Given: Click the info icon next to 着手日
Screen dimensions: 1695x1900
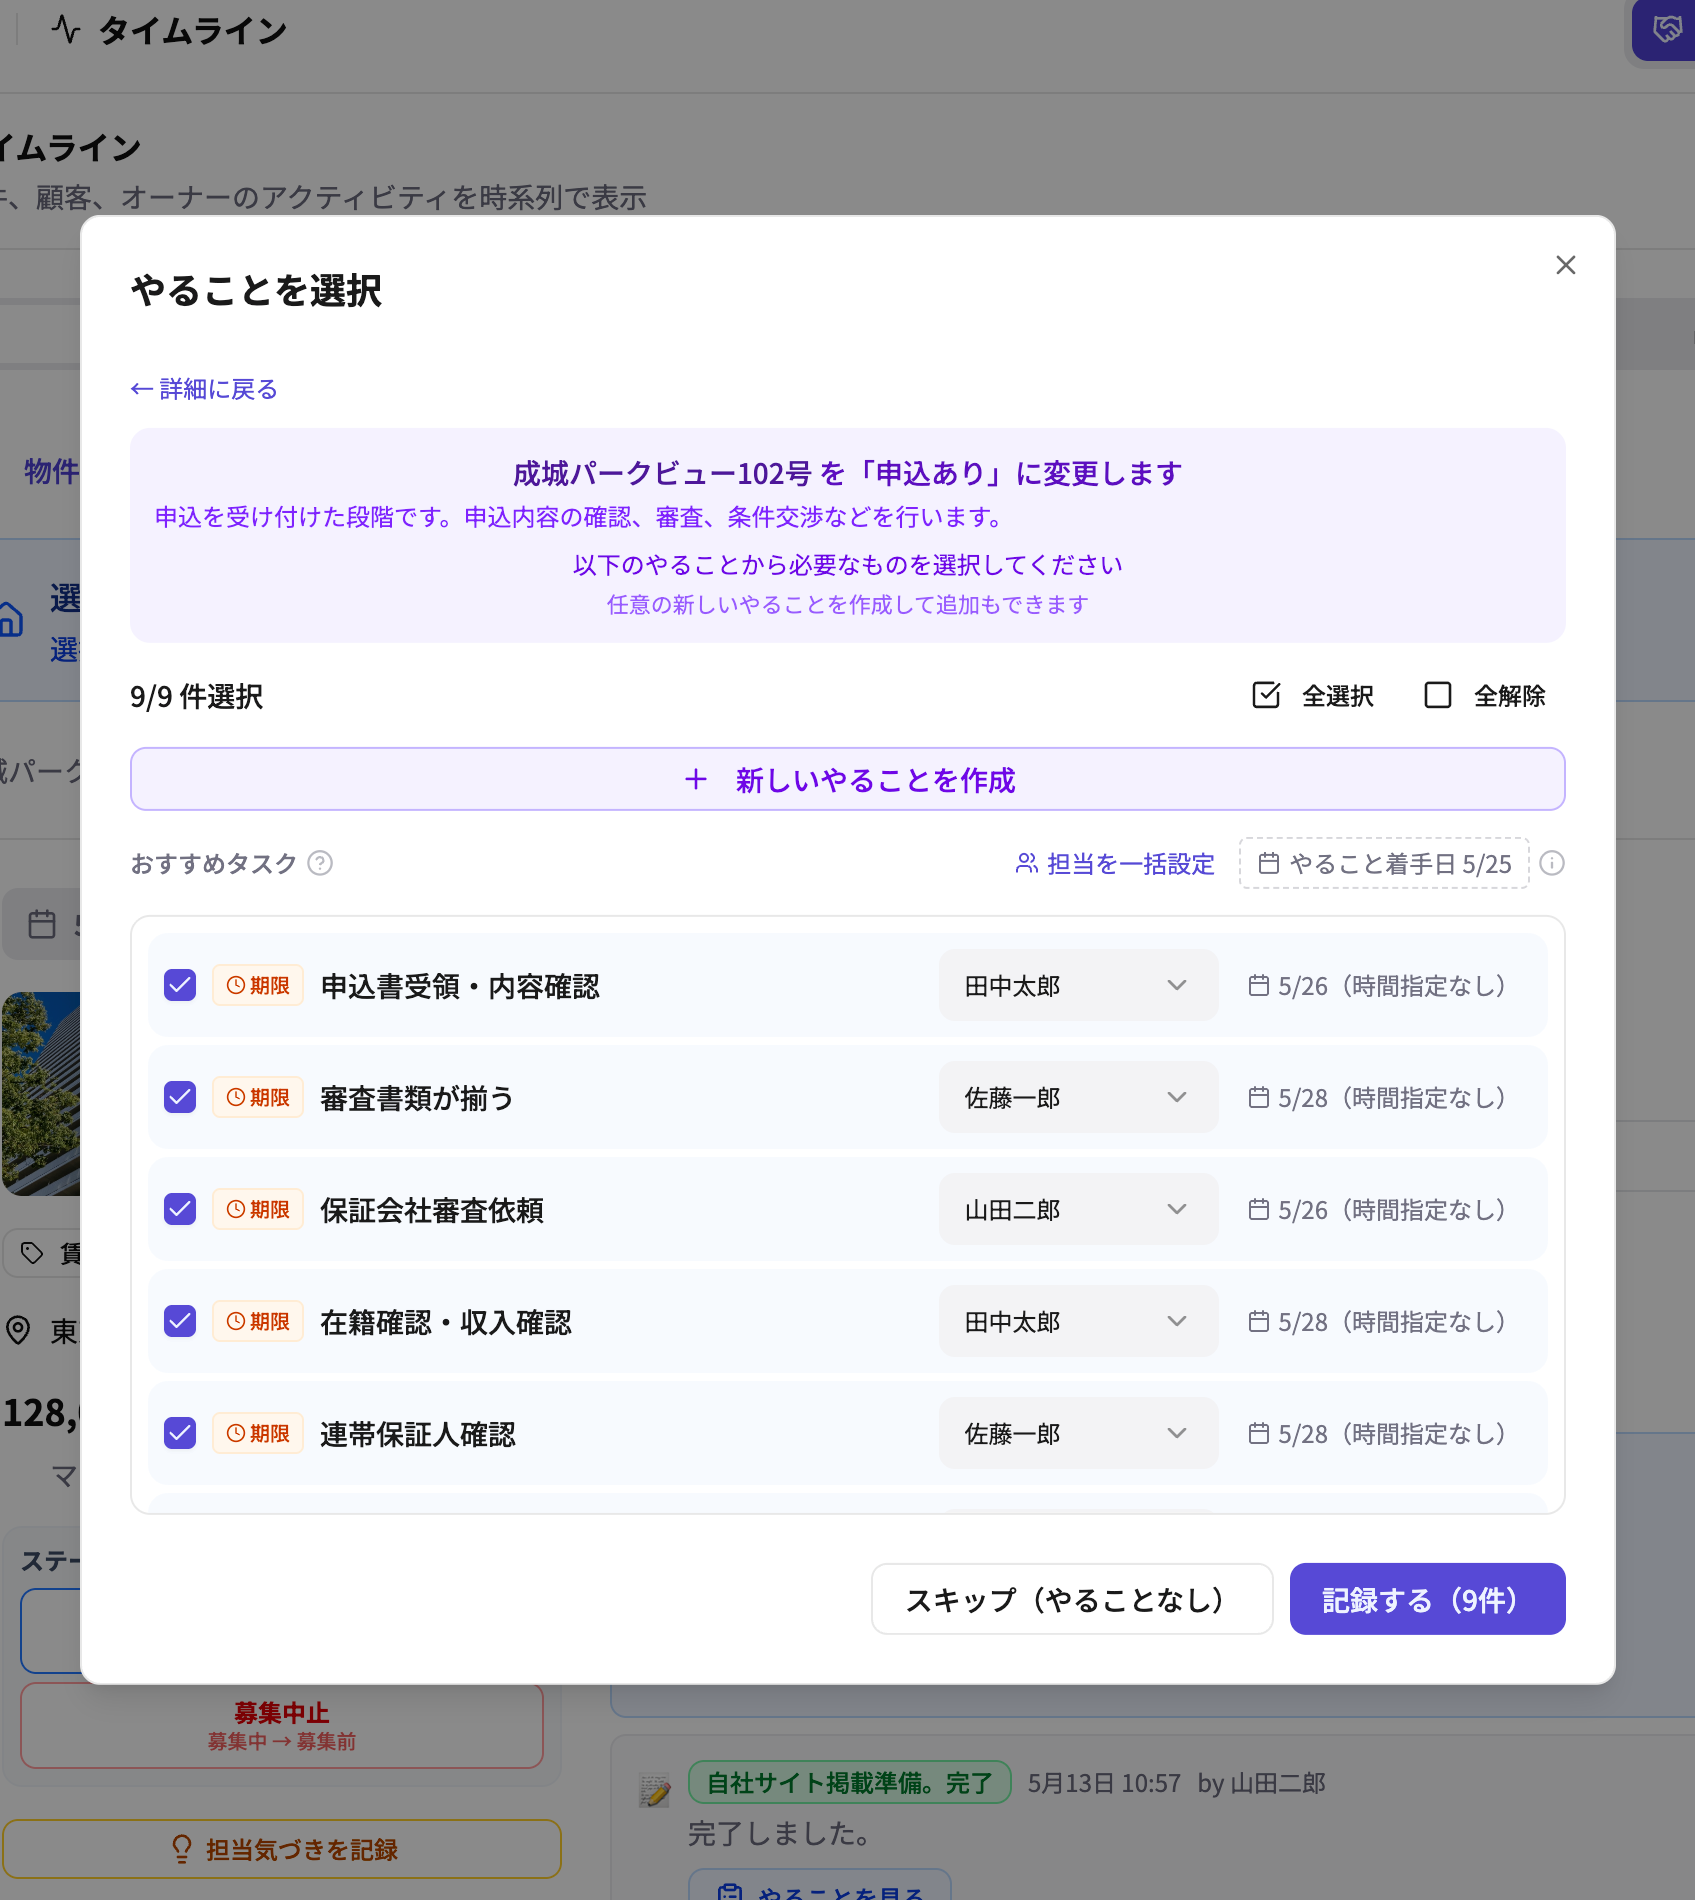Looking at the screenshot, I should 1552,863.
